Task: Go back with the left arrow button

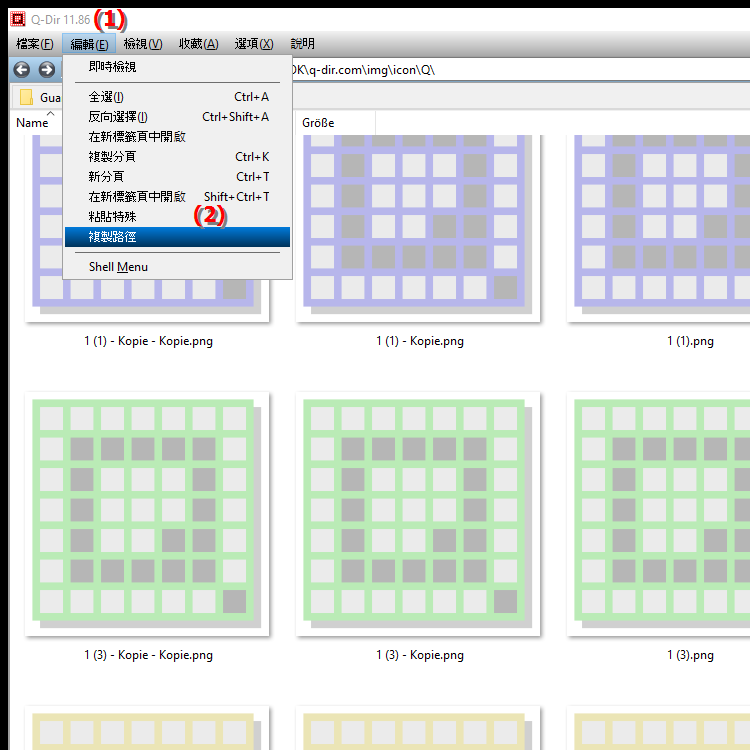Action: tap(22, 70)
